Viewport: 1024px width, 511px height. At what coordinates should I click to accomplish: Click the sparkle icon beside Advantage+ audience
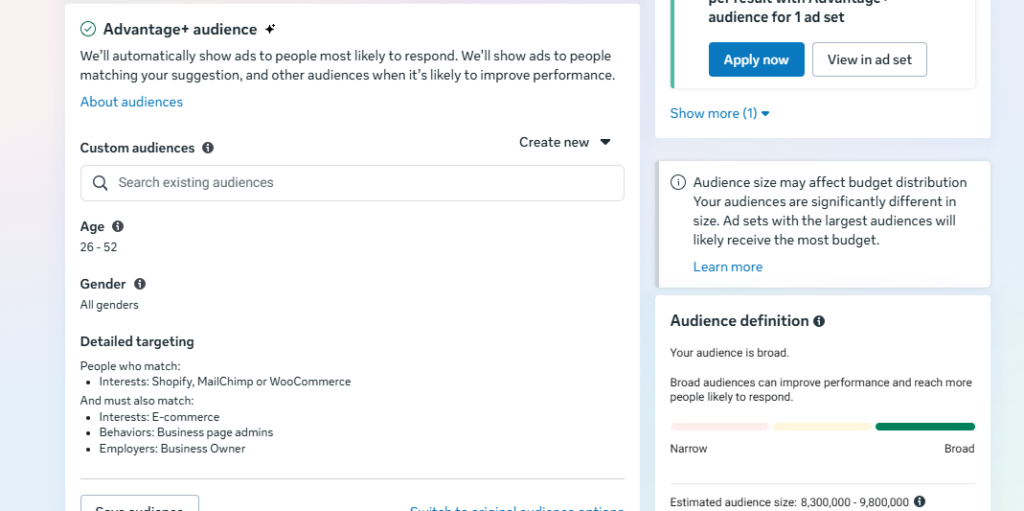point(270,29)
